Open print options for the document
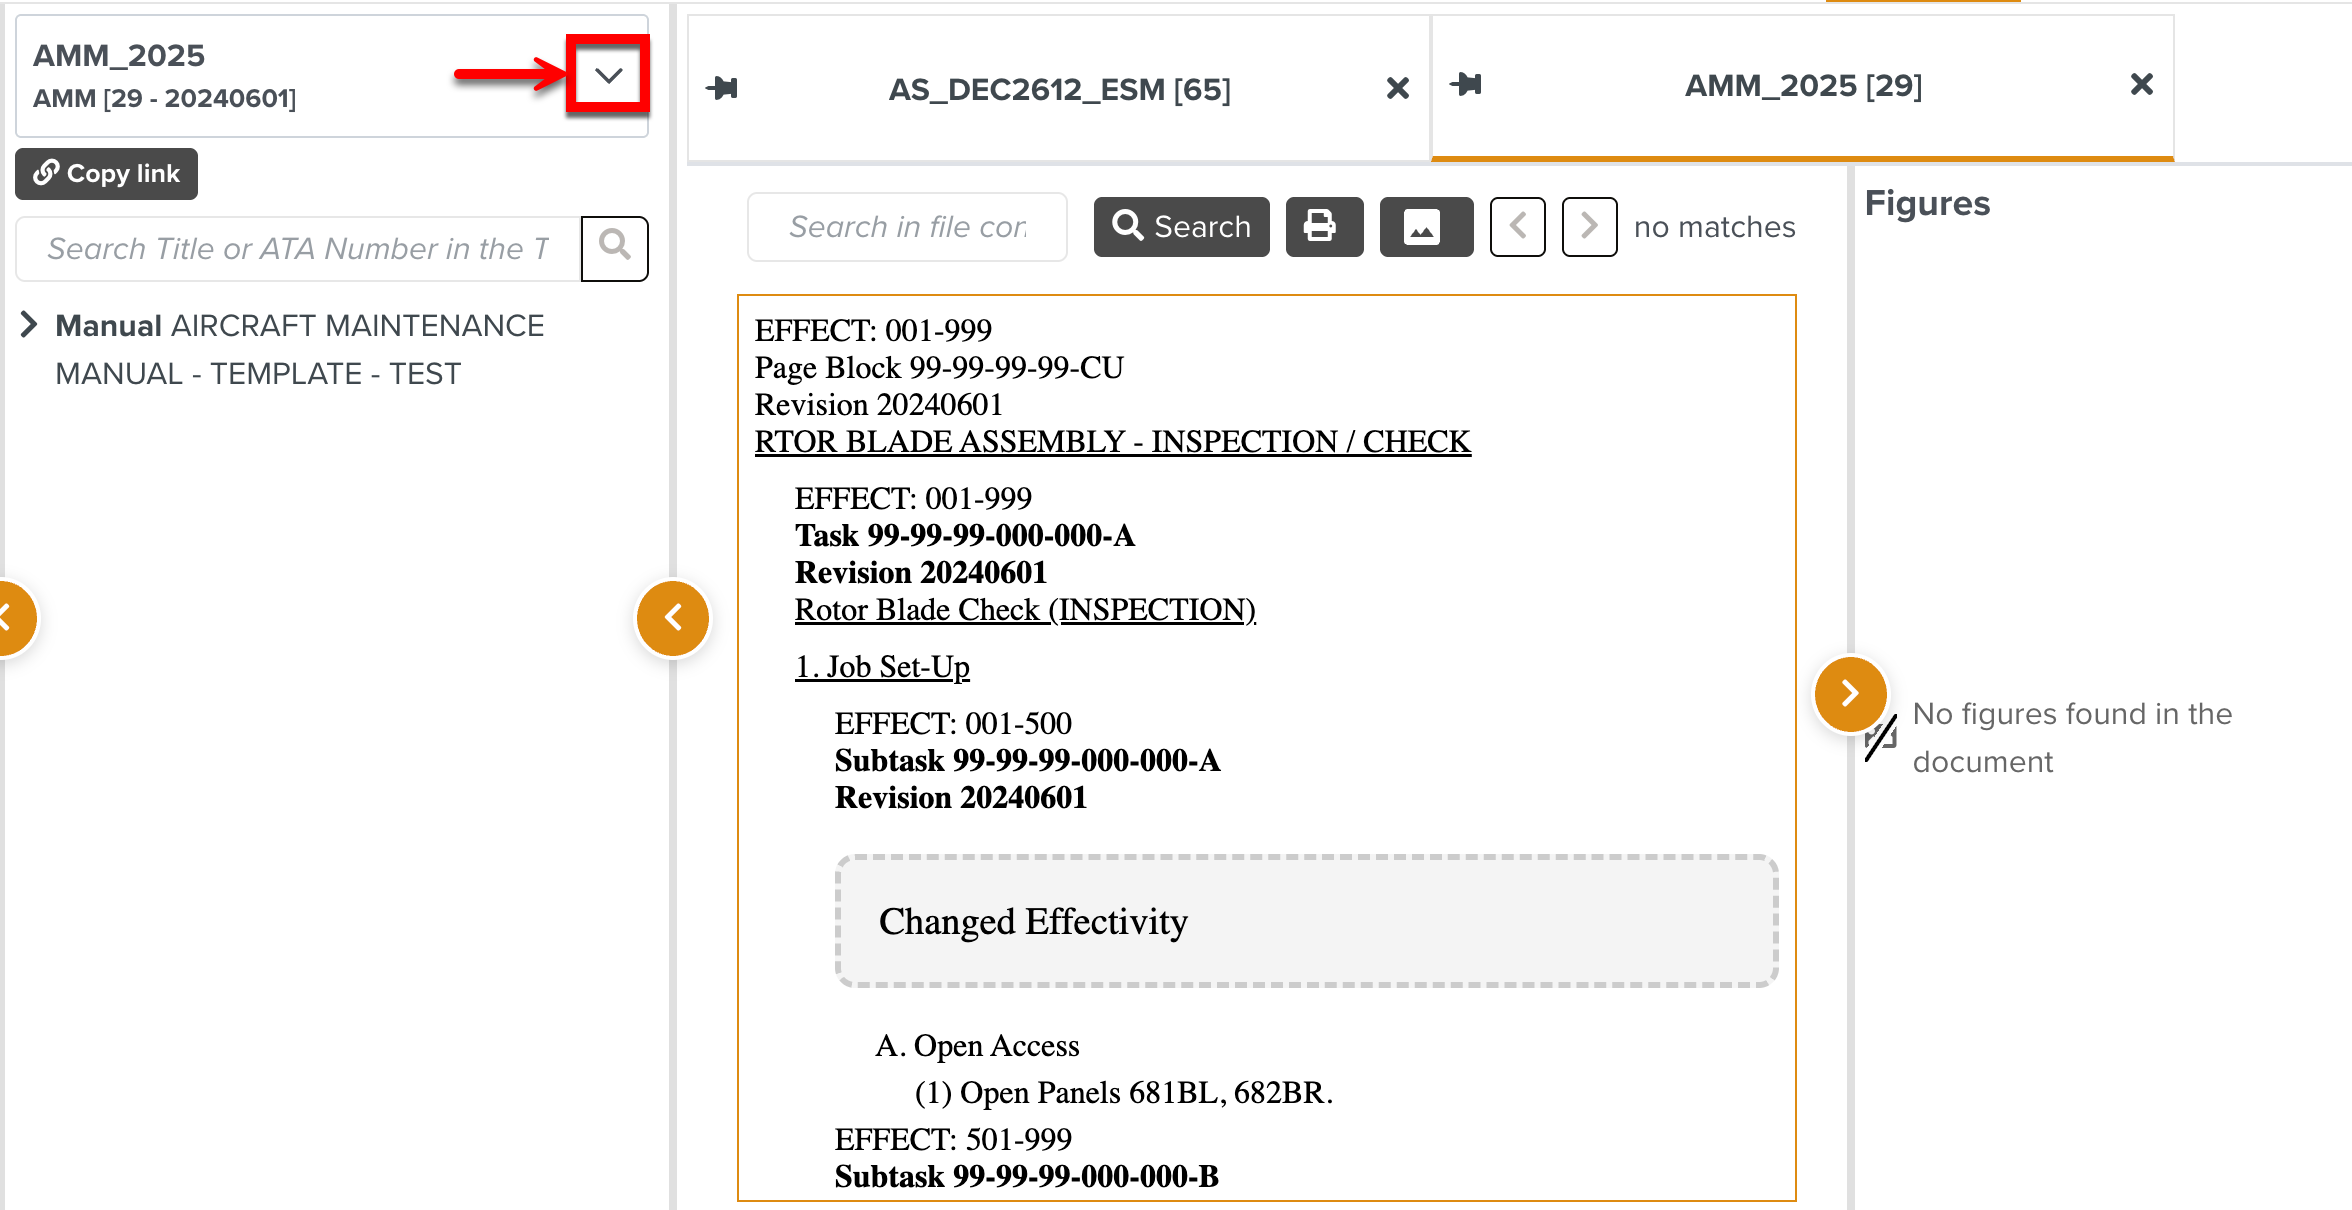The image size is (2352, 1210). pyautogui.click(x=1324, y=227)
